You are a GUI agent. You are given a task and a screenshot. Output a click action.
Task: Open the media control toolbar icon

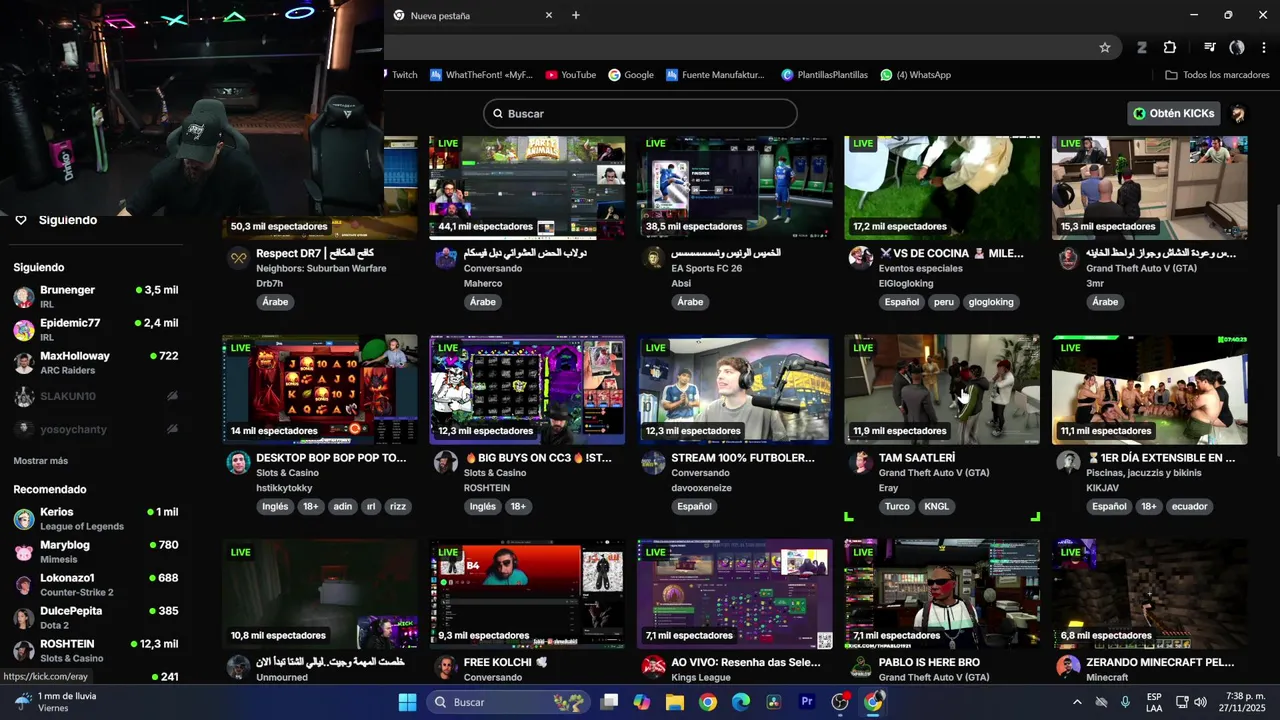[x=1209, y=47]
